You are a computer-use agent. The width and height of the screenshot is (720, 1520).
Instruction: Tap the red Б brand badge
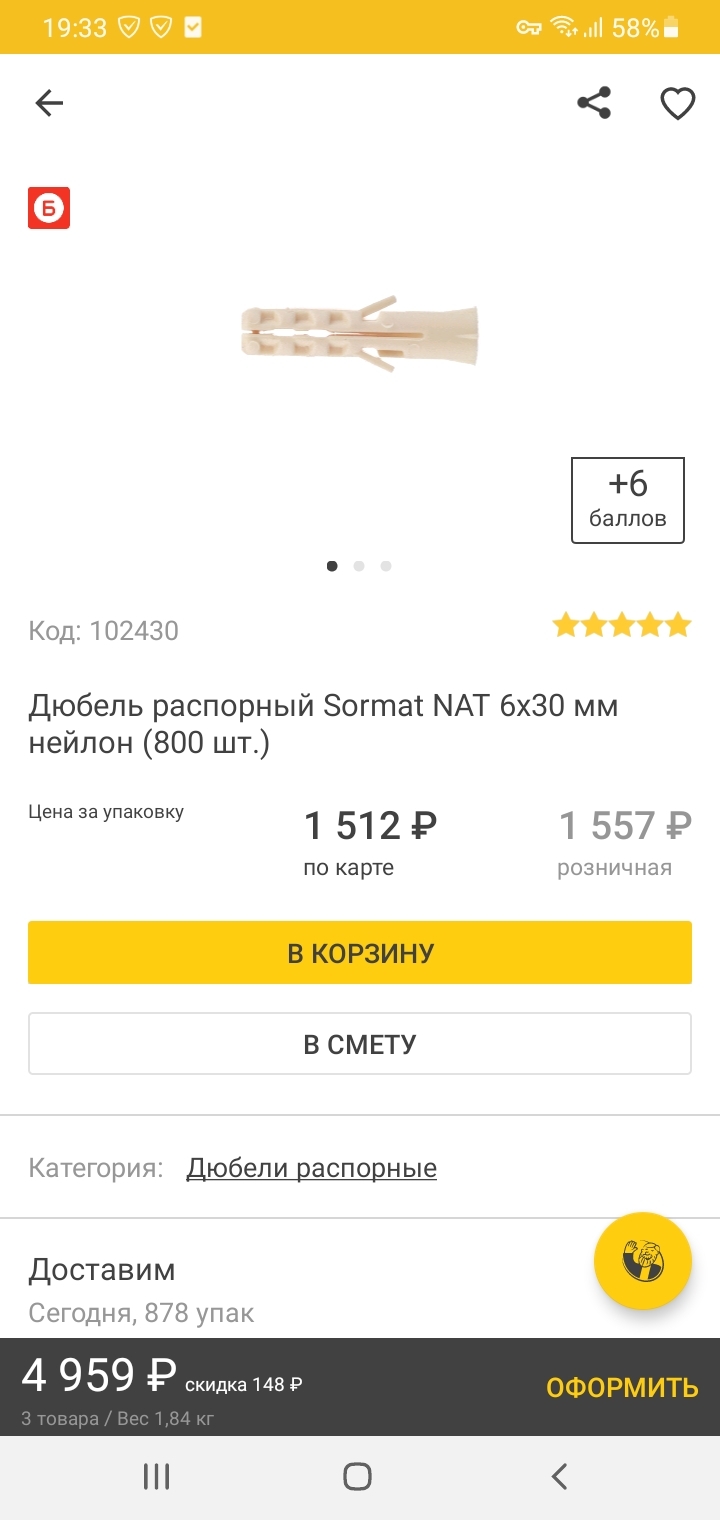tap(49, 208)
